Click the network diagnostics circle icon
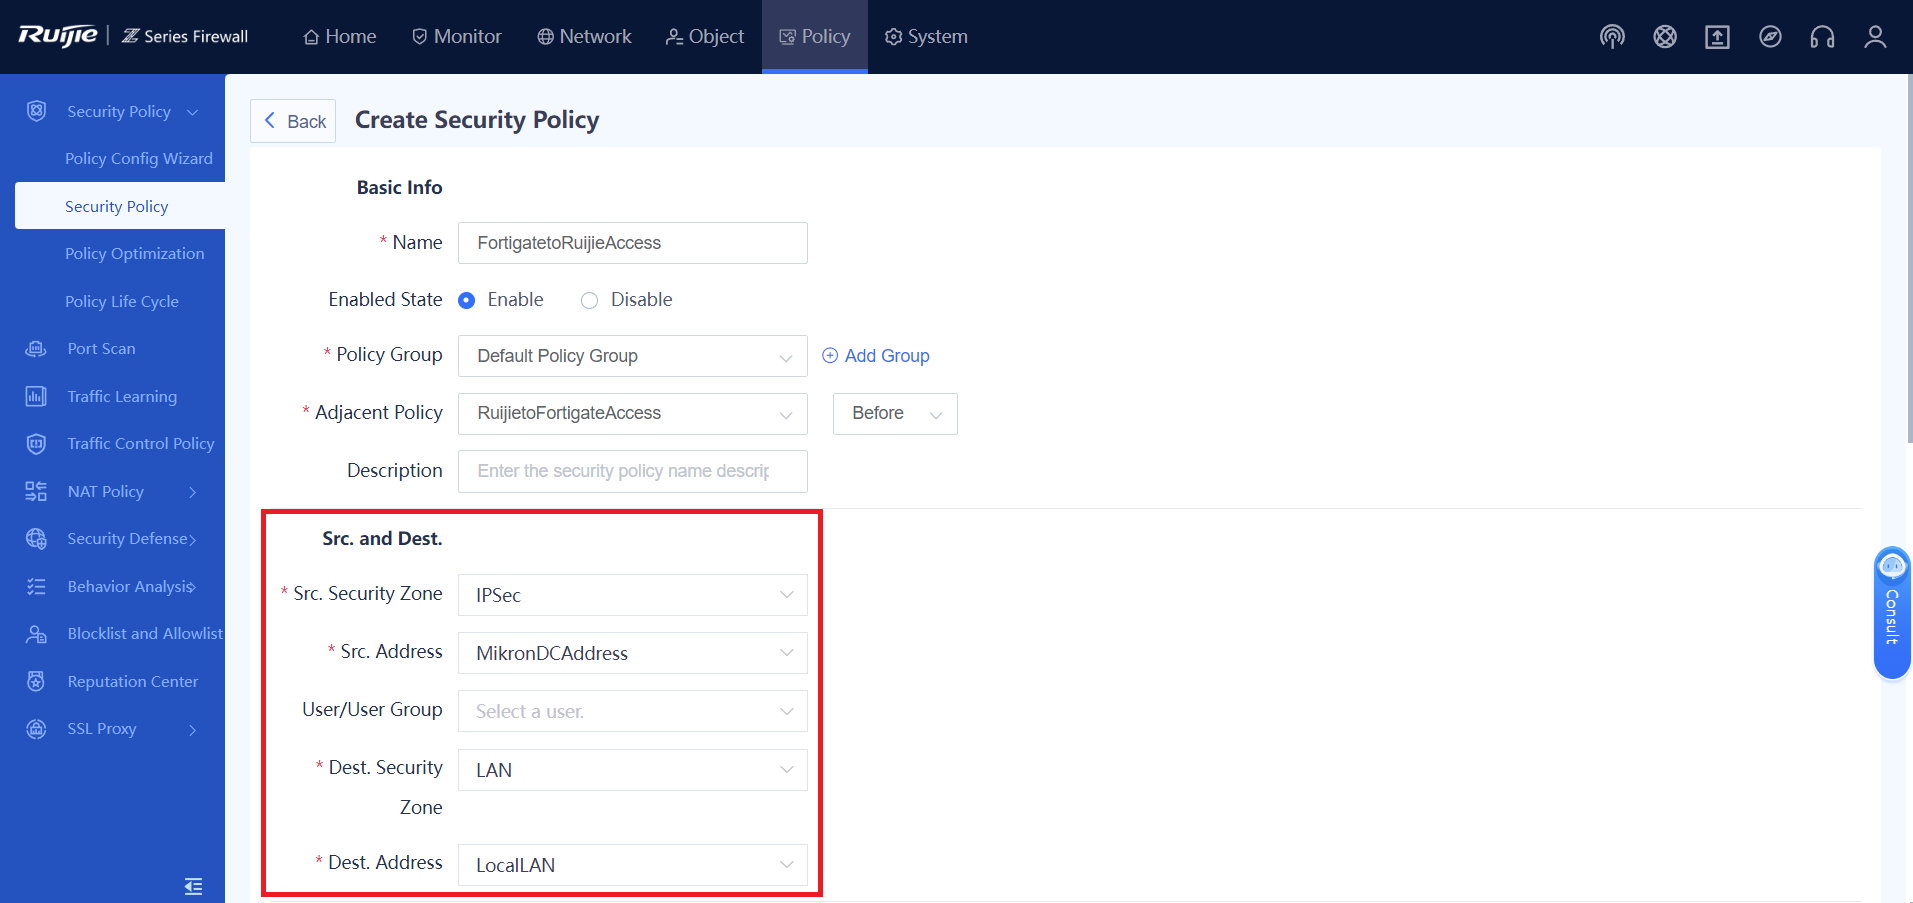The width and height of the screenshot is (1913, 903). pos(1665,37)
